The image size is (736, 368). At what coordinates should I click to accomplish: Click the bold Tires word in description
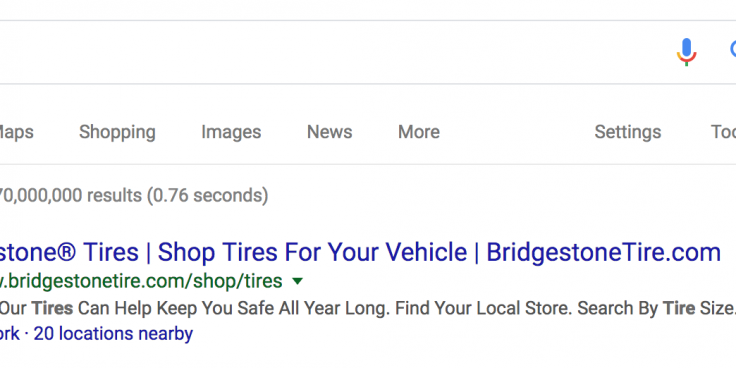pos(52,308)
